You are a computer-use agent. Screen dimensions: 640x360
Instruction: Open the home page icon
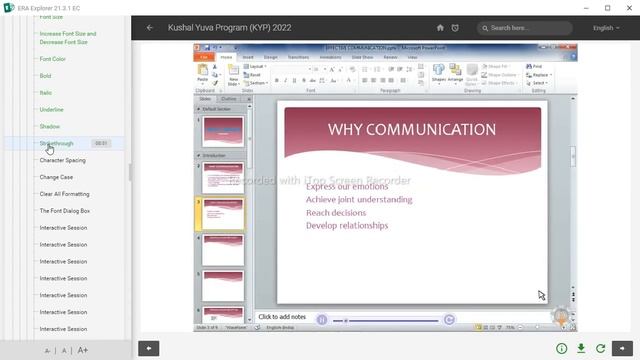[440, 28]
